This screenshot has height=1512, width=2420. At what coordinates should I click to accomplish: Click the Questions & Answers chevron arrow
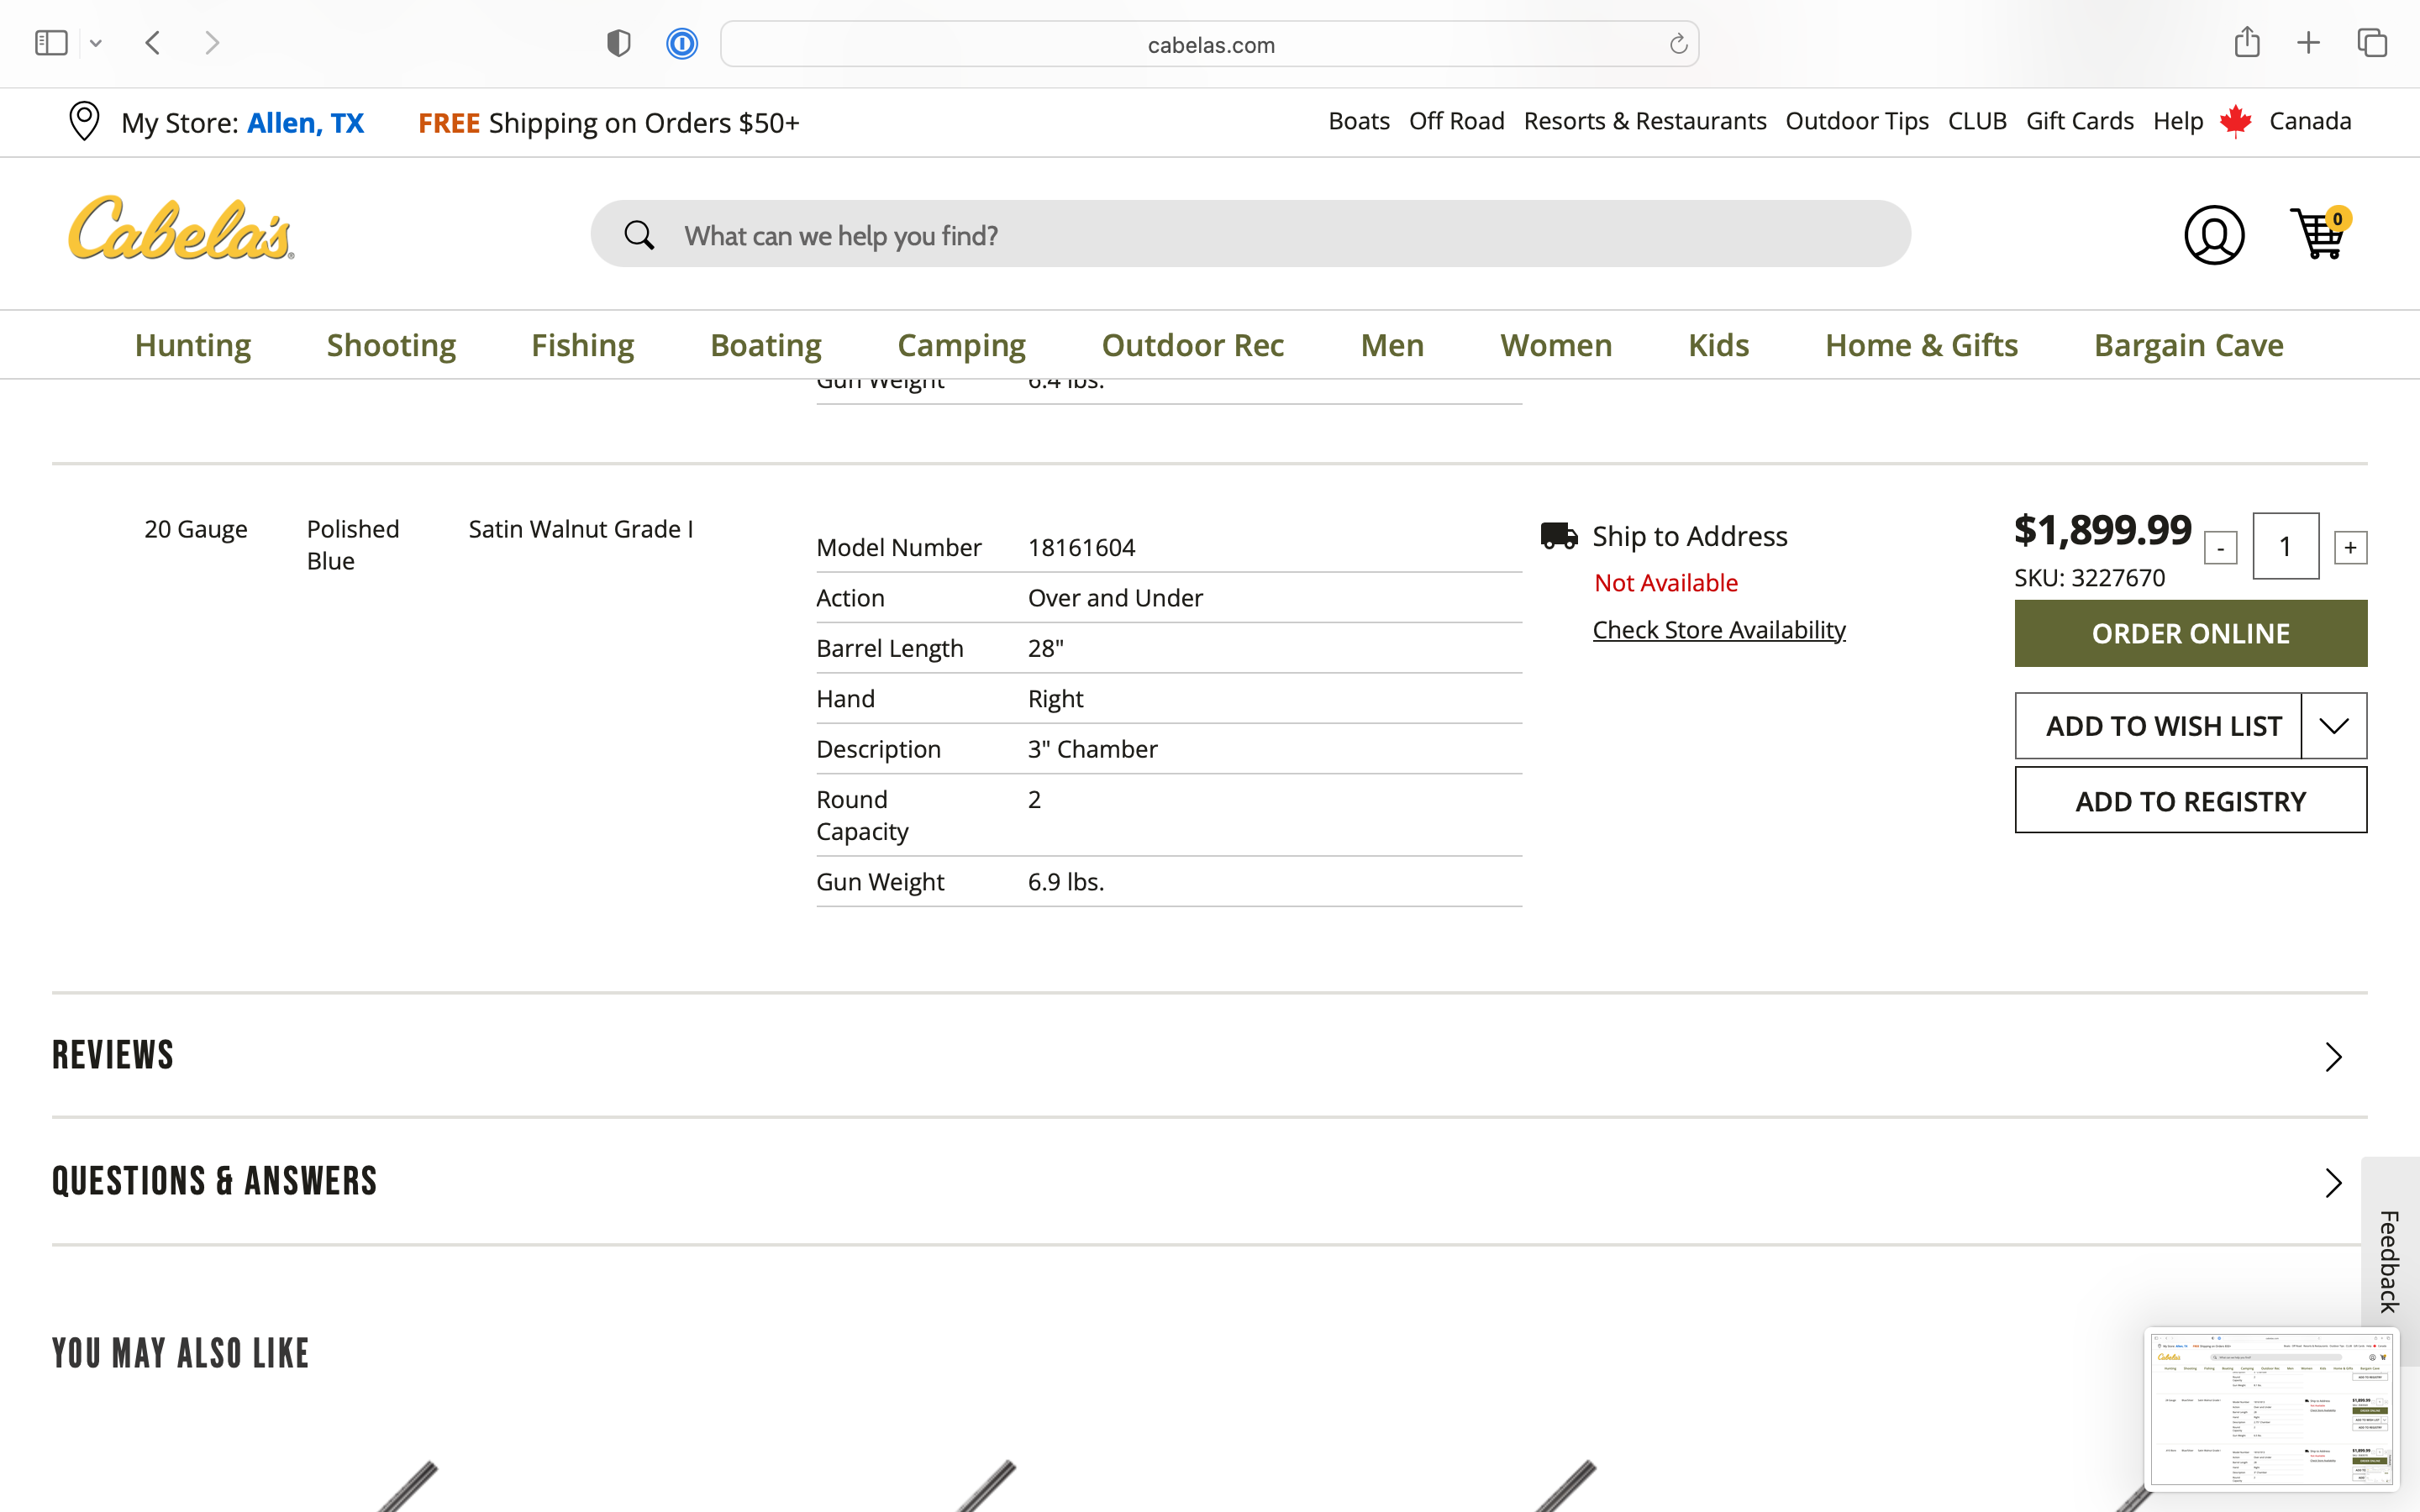coord(2333,1183)
